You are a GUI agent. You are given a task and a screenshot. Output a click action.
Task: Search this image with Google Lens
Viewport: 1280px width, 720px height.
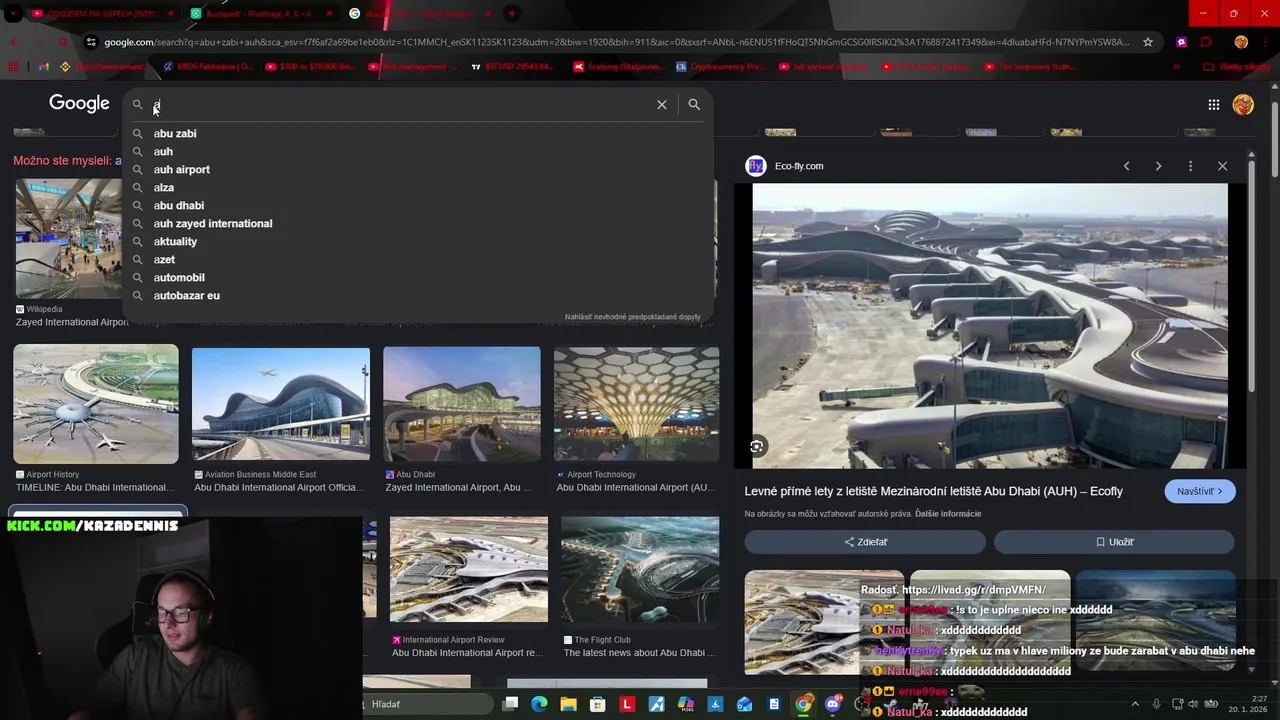757,447
